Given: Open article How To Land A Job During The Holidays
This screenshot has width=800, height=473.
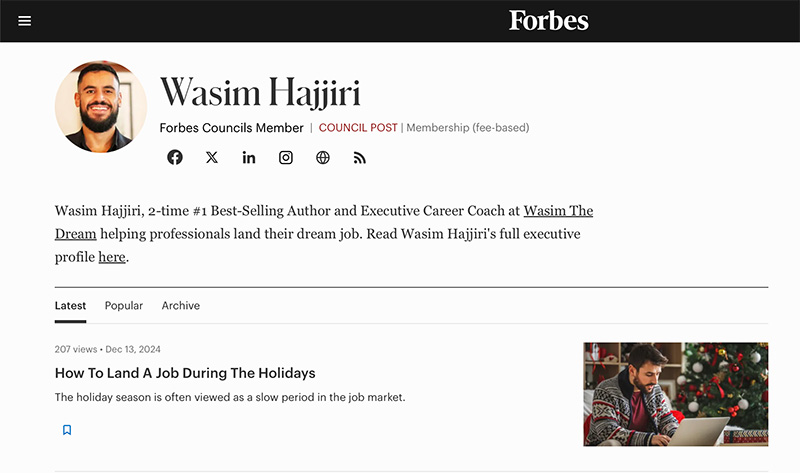Looking at the screenshot, I should (185, 373).
